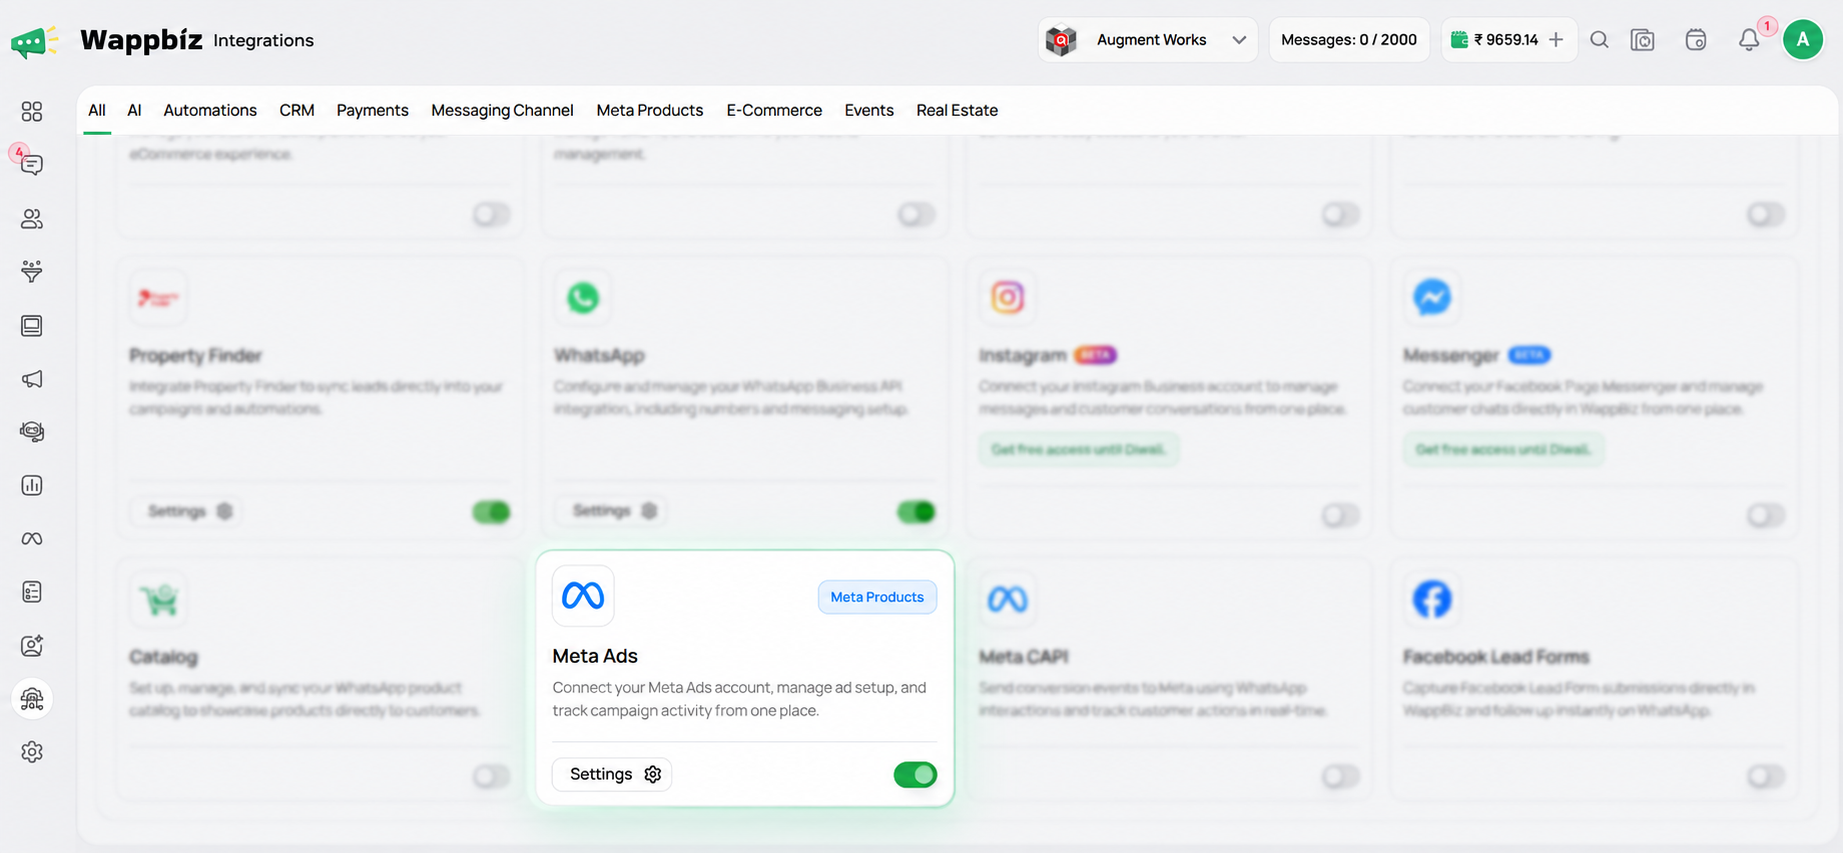The image size is (1843, 853).
Task: Click the Instagram card logo icon
Action: pyautogui.click(x=1007, y=297)
